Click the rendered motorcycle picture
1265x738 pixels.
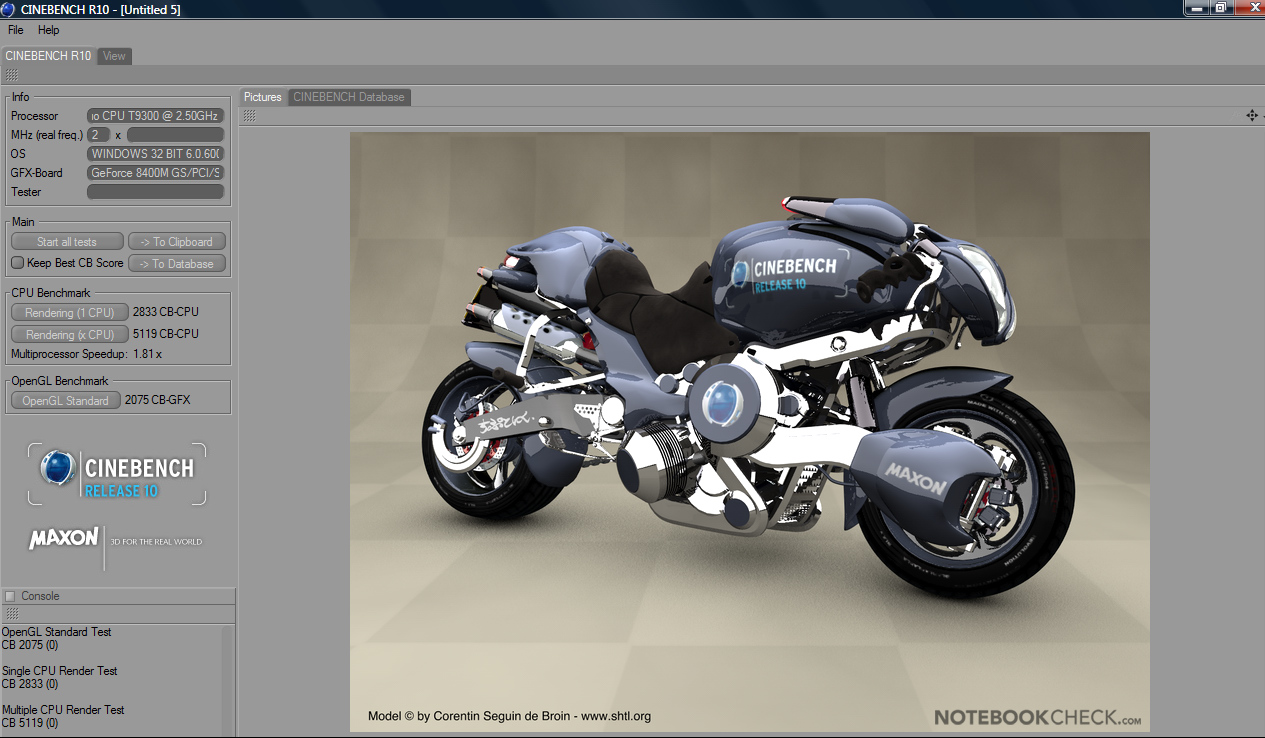(749, 432)
